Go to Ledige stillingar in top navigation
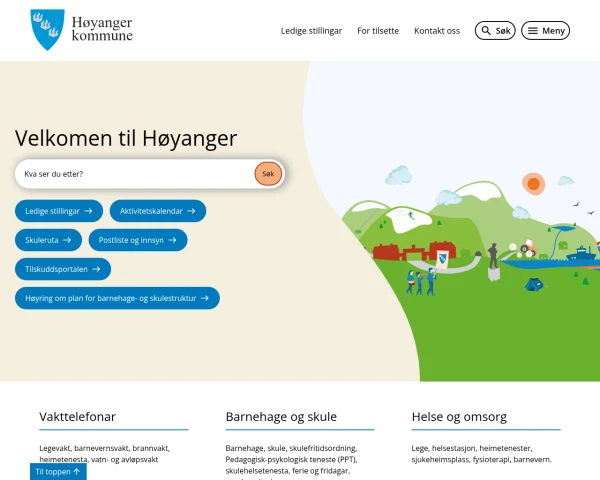 click(311, 31)
